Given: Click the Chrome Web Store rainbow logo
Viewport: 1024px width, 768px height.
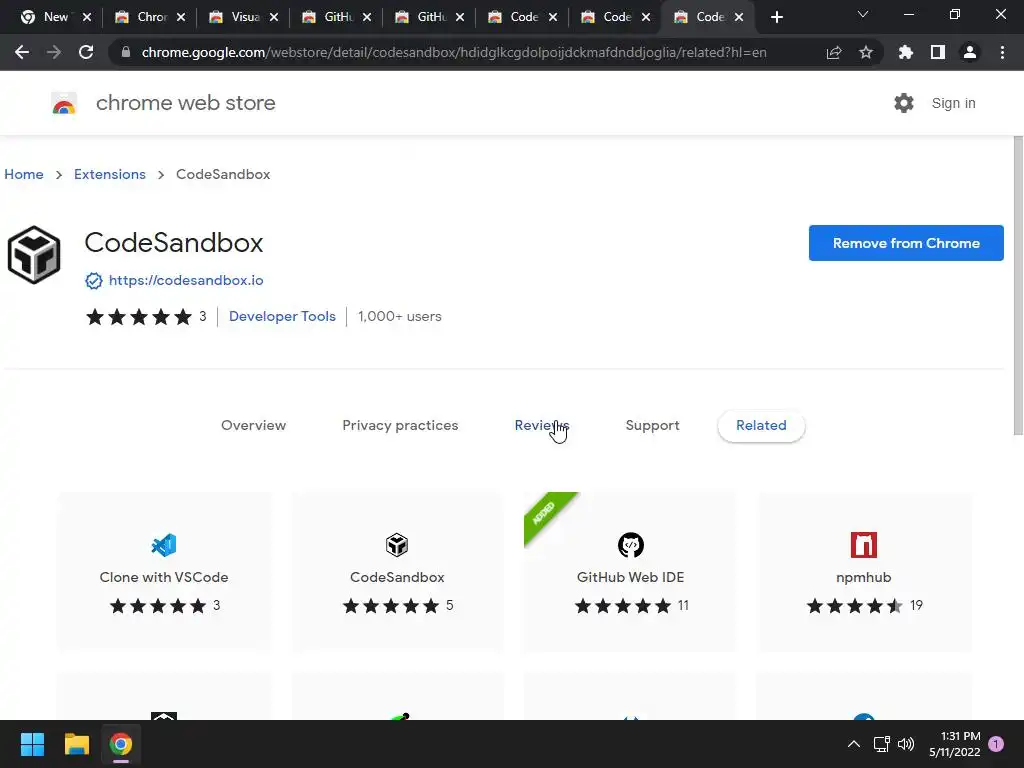Looking at the screenshot, I should [x=64, y=103].
